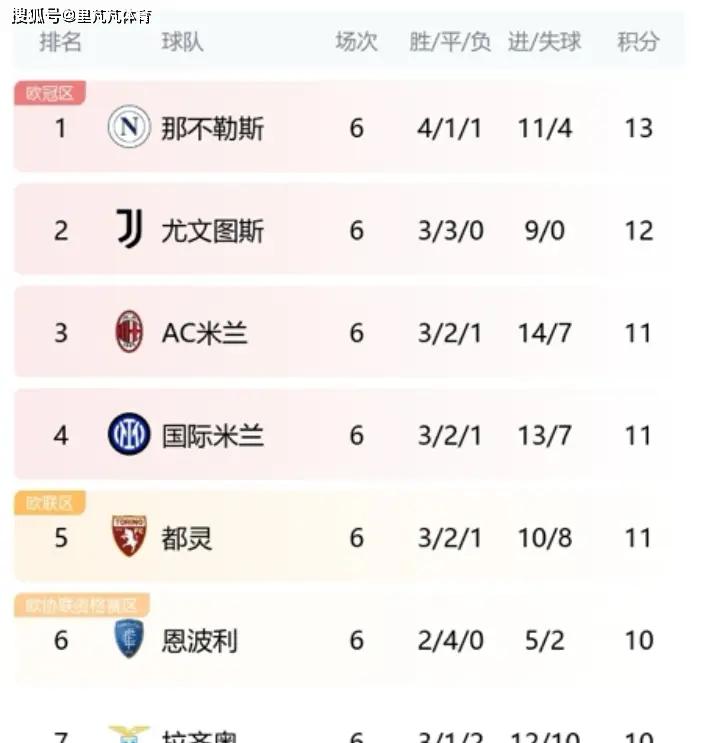
Task: Click the 排名 column header
Action: click(61, 41)
